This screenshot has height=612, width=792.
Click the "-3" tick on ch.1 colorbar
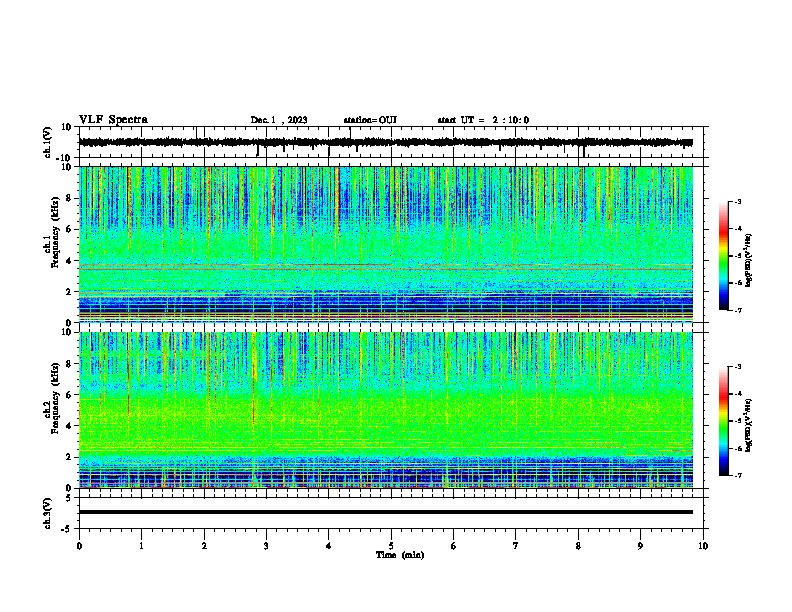point(738,201)
